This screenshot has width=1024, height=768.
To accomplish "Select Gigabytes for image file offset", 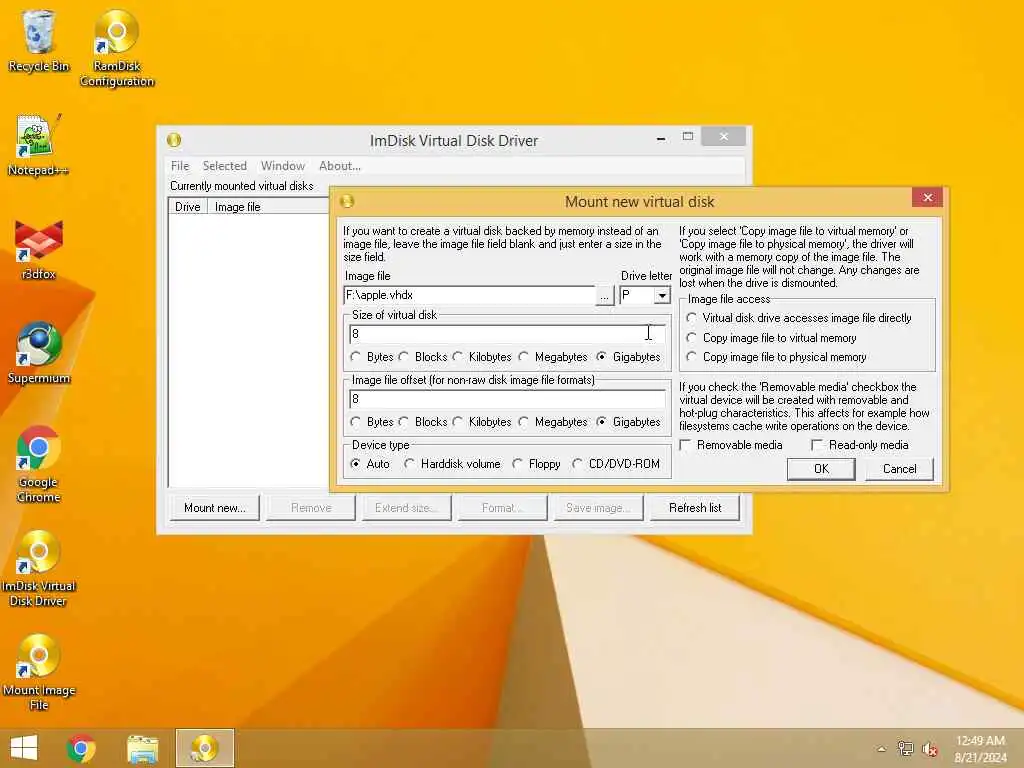I will 628,422.
